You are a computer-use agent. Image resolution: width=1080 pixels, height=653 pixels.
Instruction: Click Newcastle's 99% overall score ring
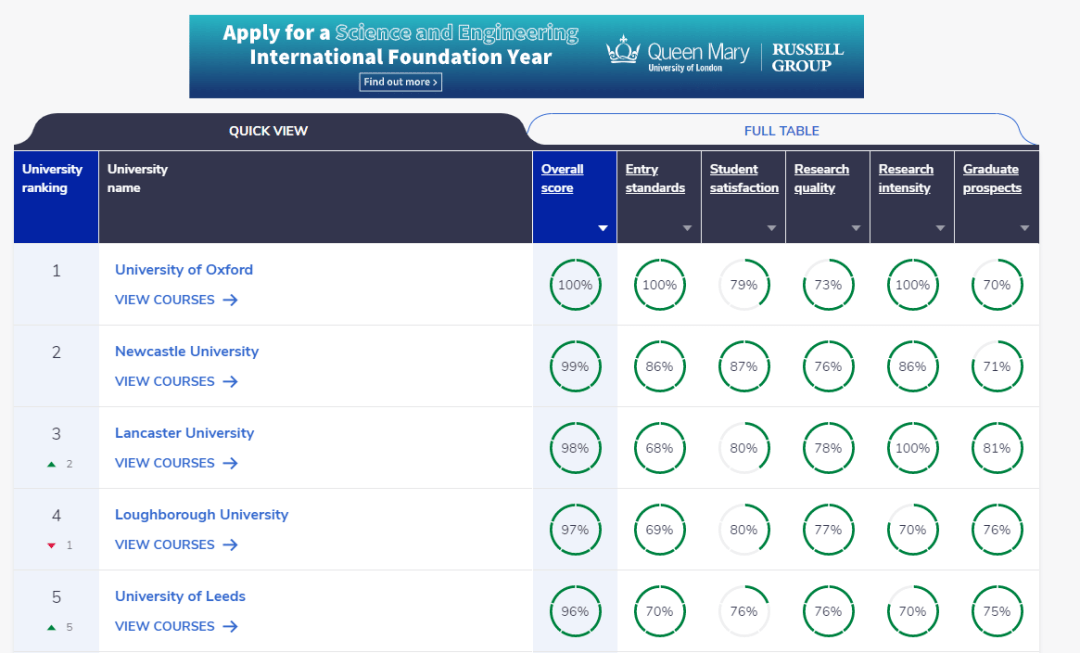[x=575, y=366]
